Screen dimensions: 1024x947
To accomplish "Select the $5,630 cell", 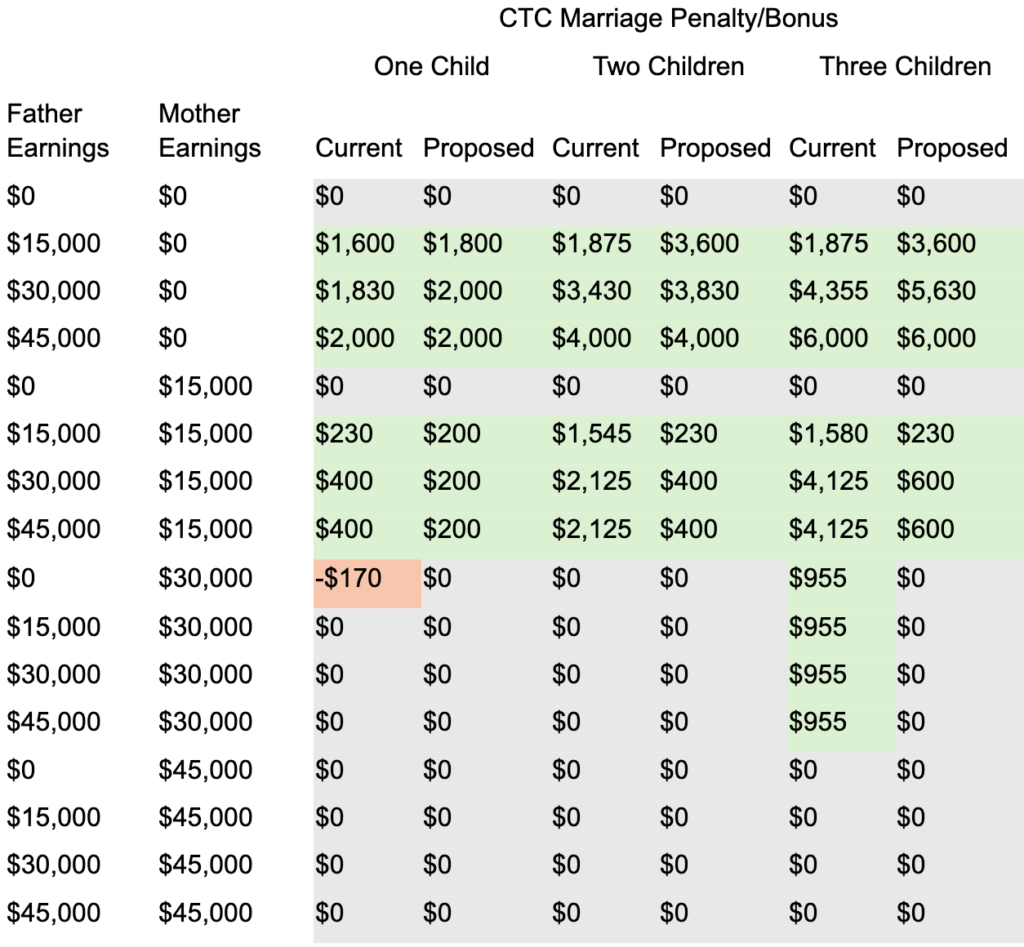I will (936, 291).
